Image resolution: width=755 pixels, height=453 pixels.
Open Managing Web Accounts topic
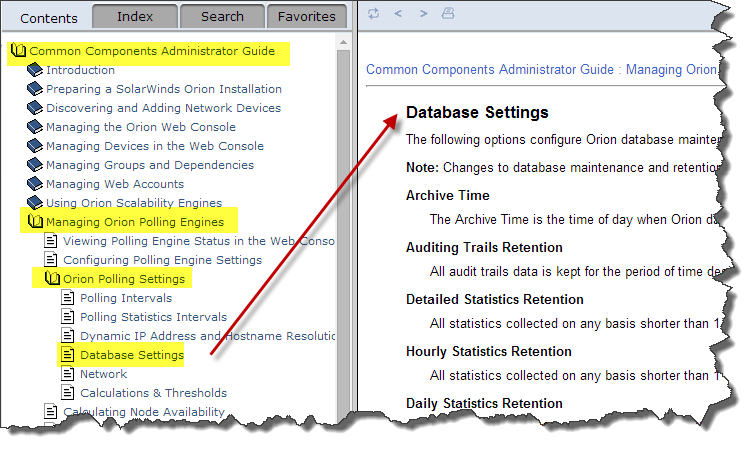point(115,184)
